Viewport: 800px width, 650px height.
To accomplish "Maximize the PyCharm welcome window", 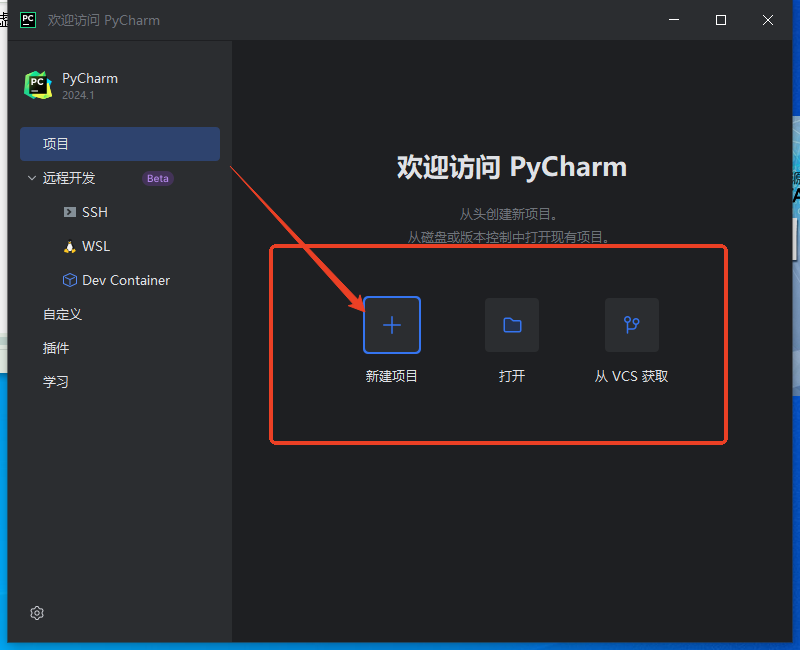I will 721,20.
